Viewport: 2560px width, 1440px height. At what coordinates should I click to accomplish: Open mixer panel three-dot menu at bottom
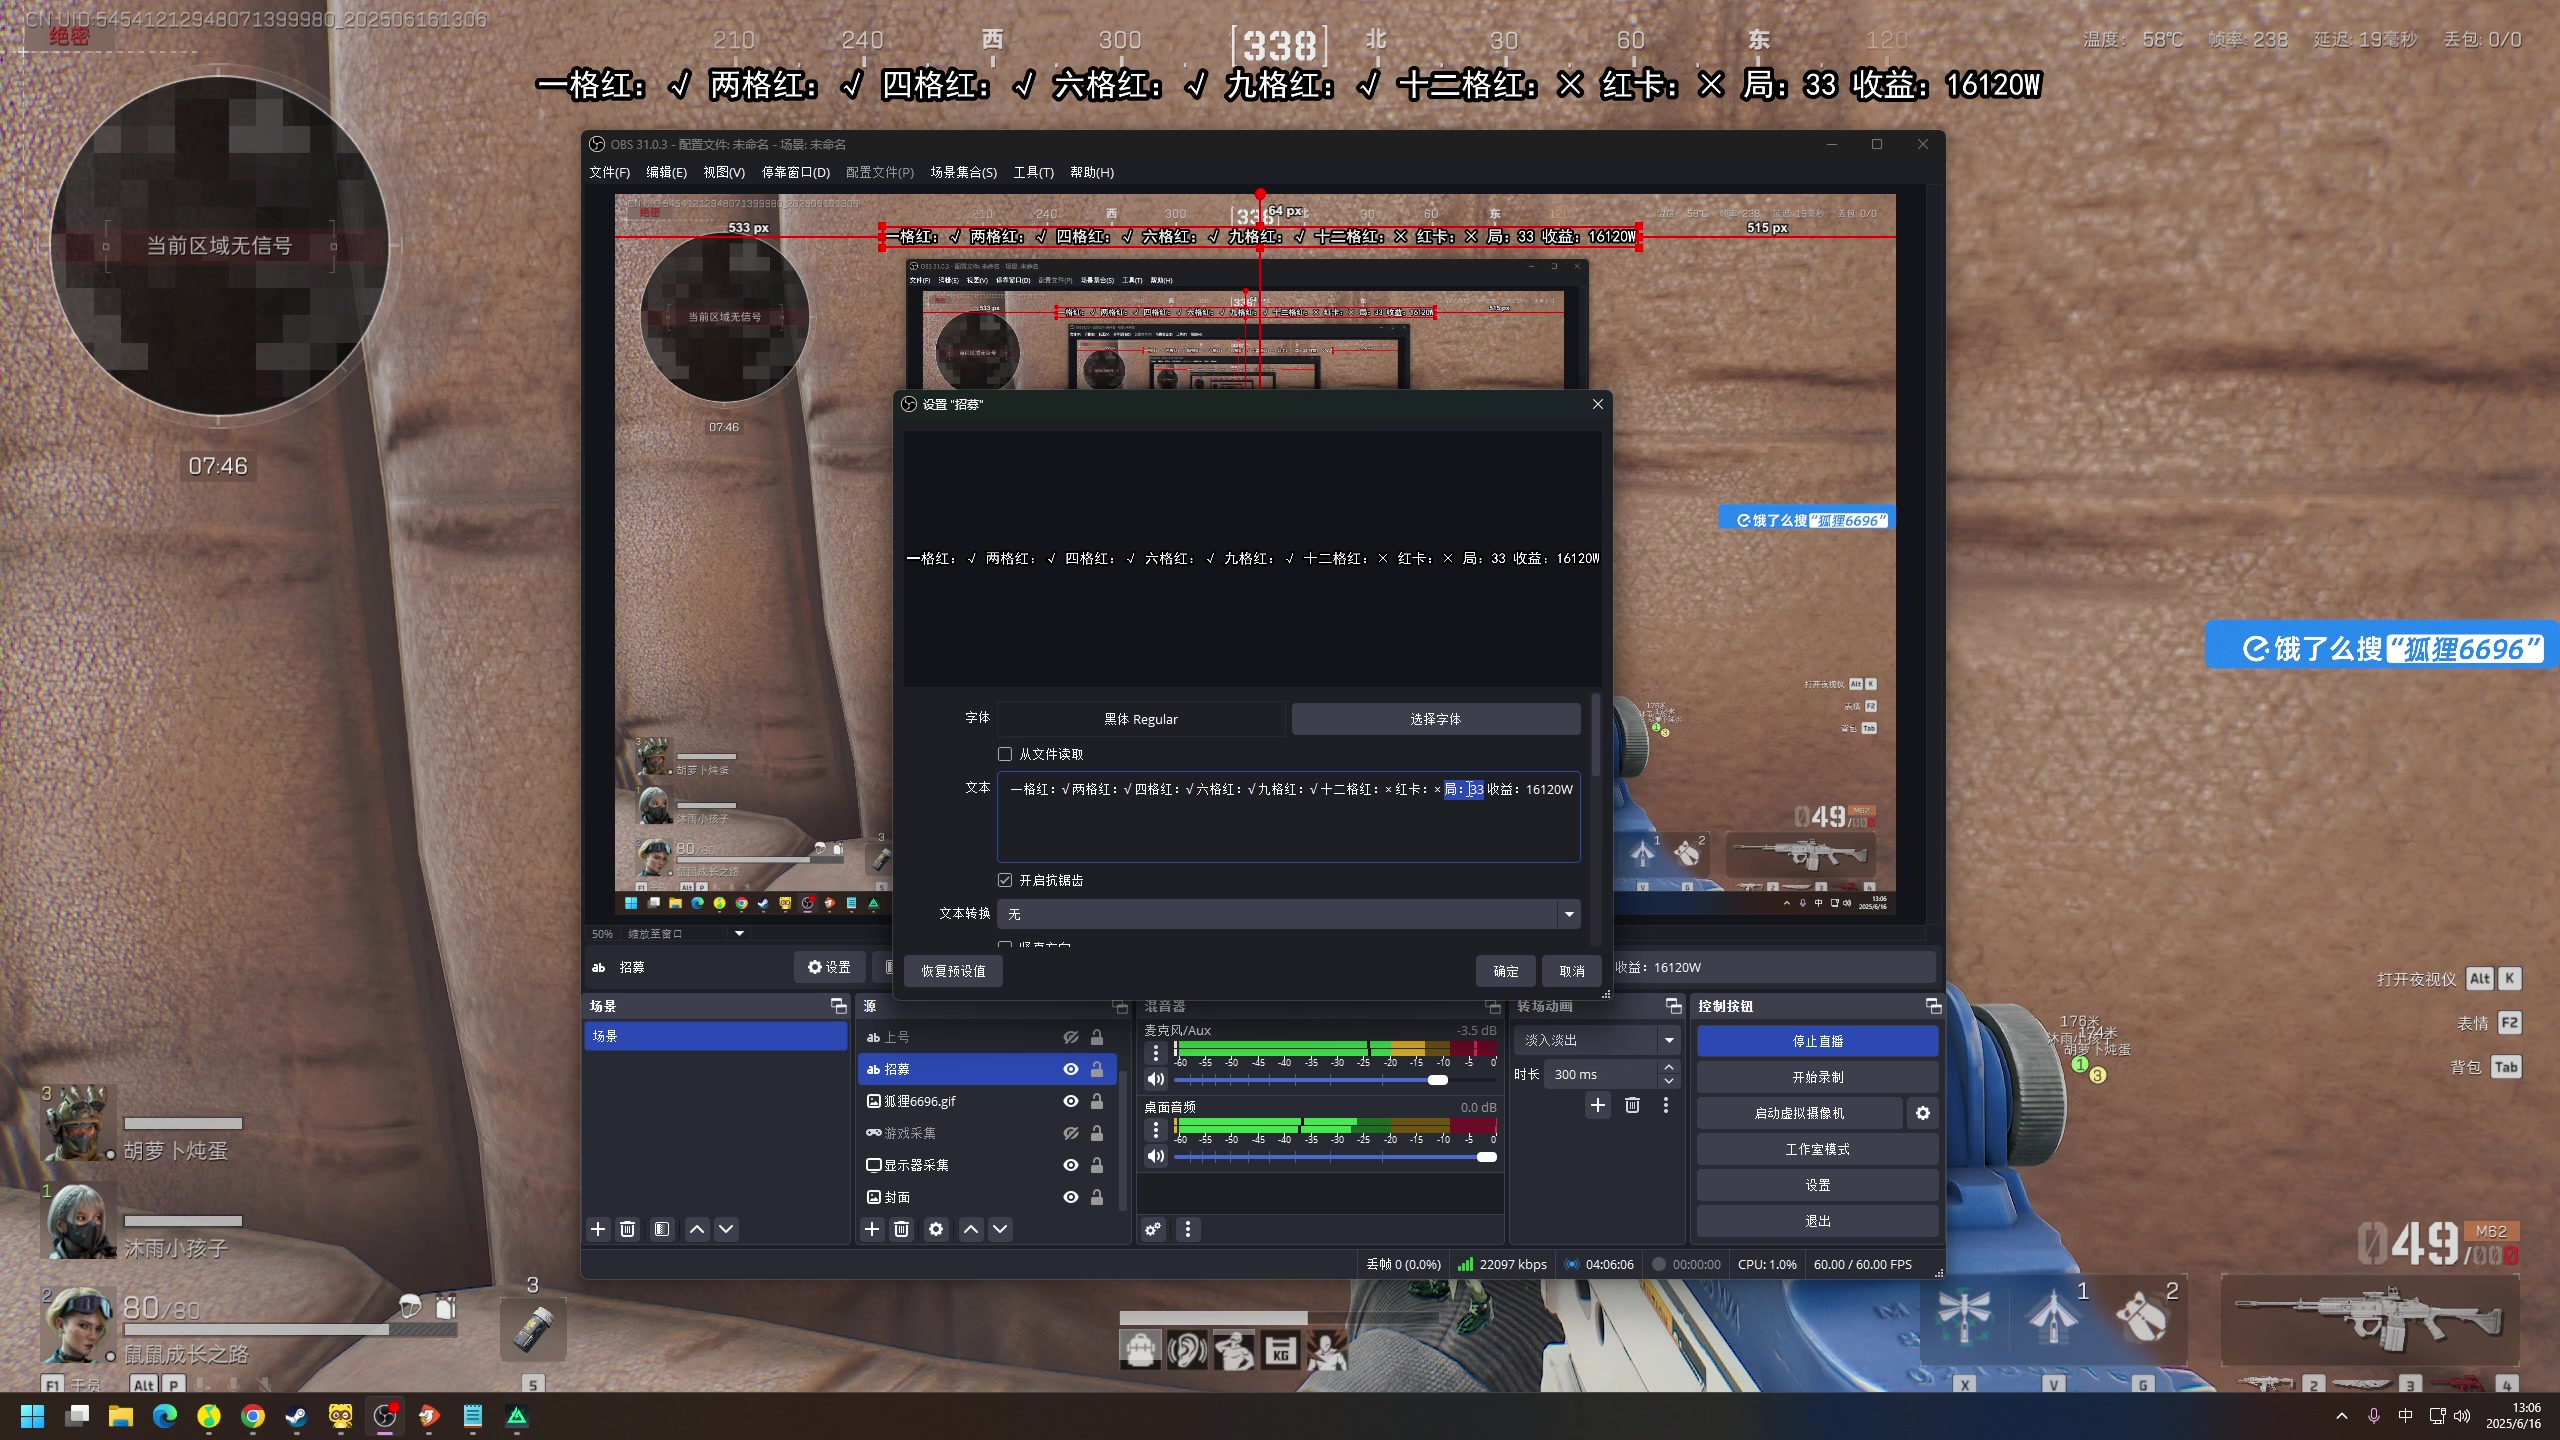(x=1188, y=1229)
